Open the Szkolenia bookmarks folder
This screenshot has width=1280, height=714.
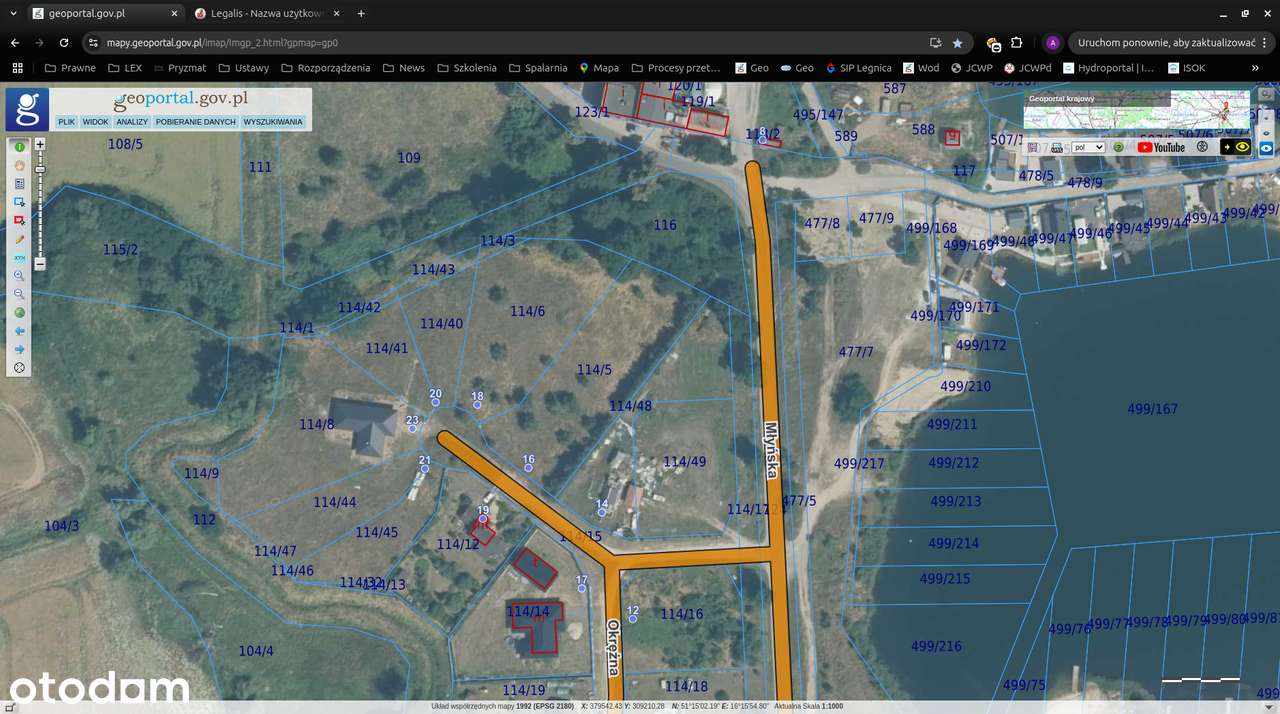pyautogui.click(x=466, y=68)
